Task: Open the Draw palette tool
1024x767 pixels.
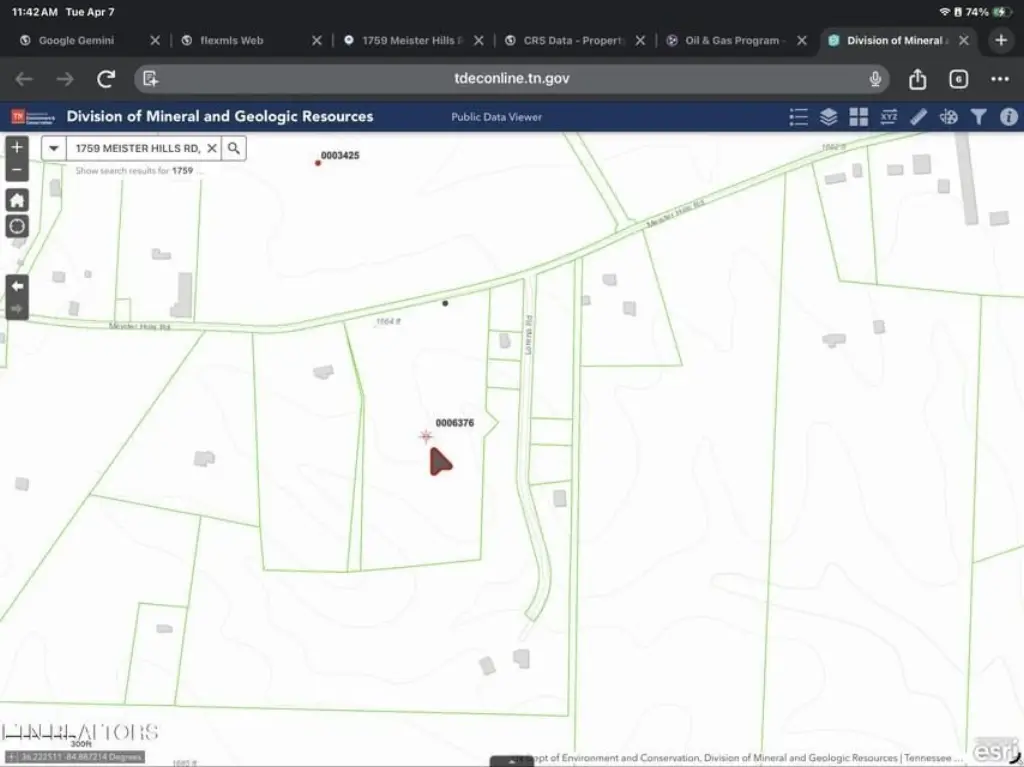Action: click(x=949, y=117)
